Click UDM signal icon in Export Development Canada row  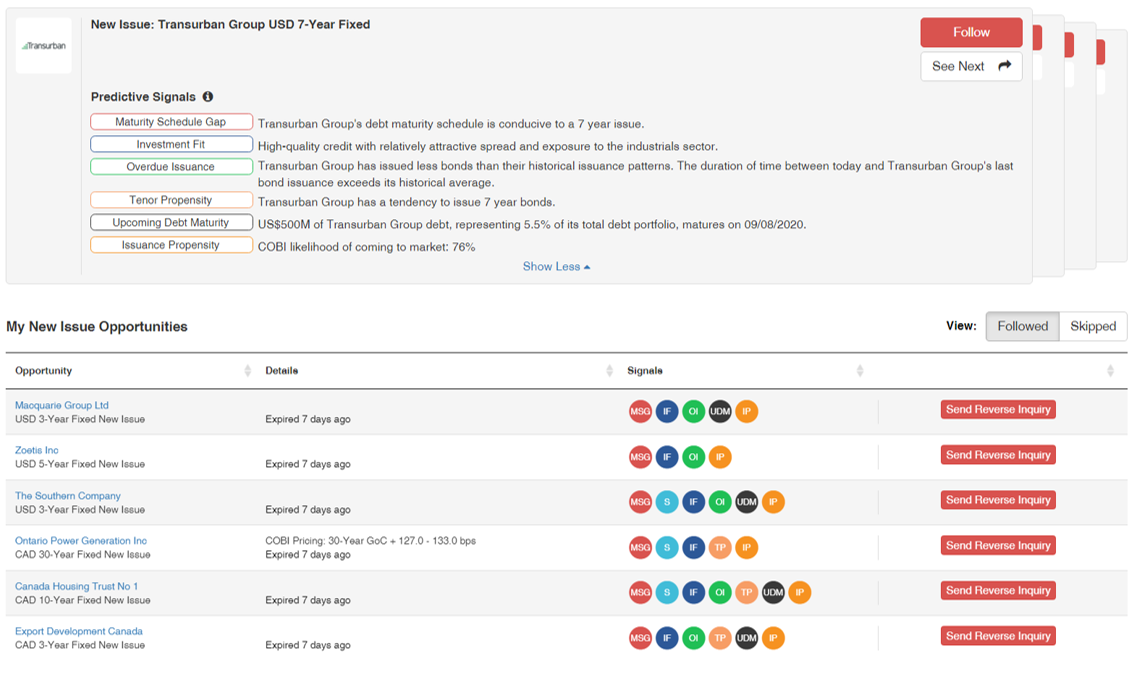[747, 638]
